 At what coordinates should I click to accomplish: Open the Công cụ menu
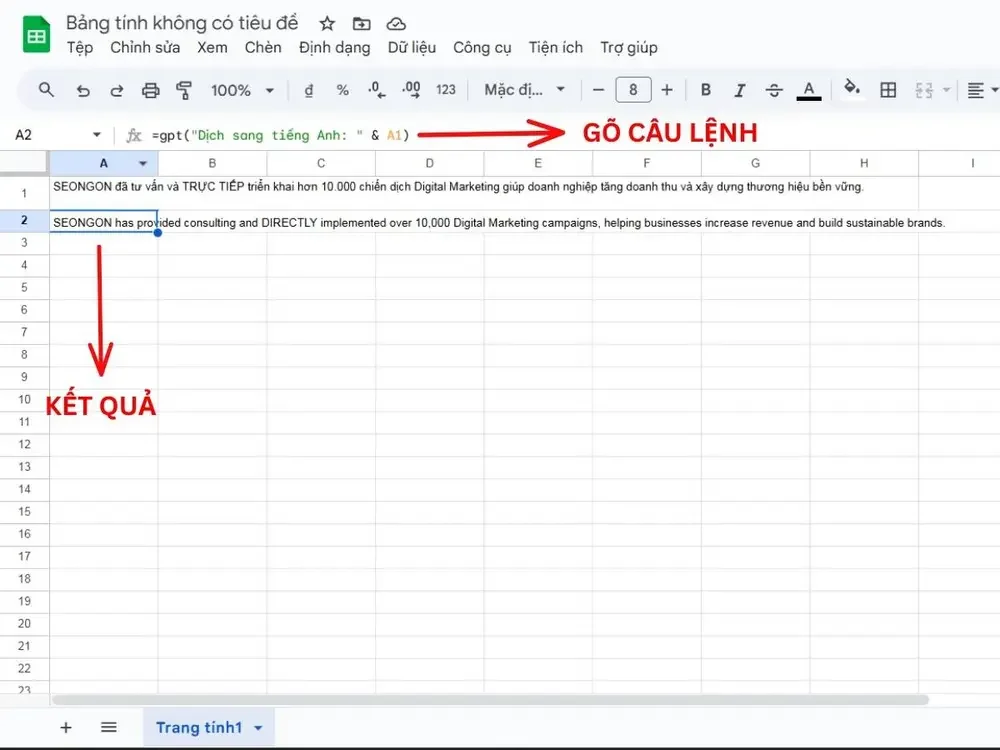coord(482,48)
